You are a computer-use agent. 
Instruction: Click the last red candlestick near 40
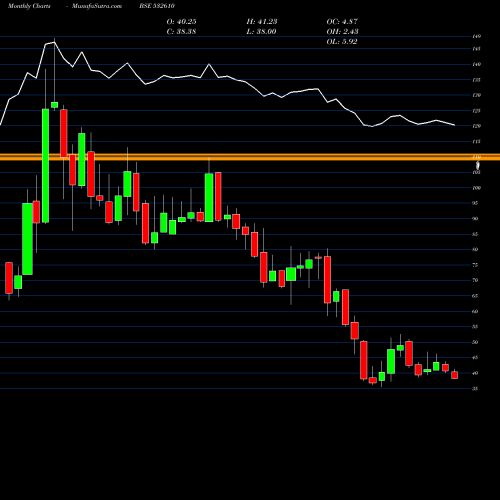(x=454, y=375)
